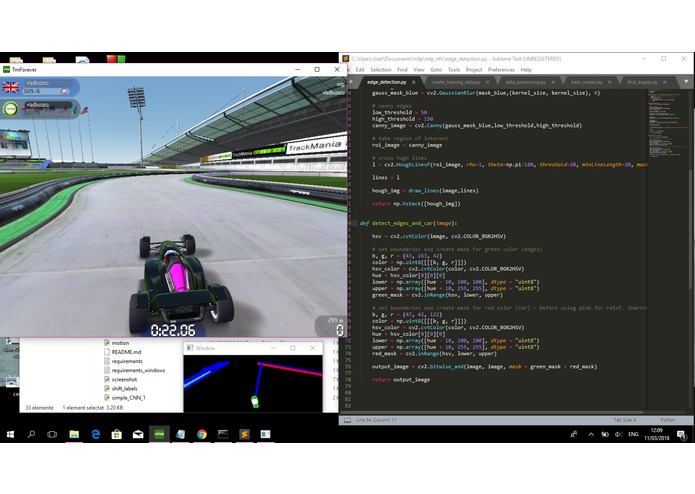Open the People tray icon

[x=574, y=434]
